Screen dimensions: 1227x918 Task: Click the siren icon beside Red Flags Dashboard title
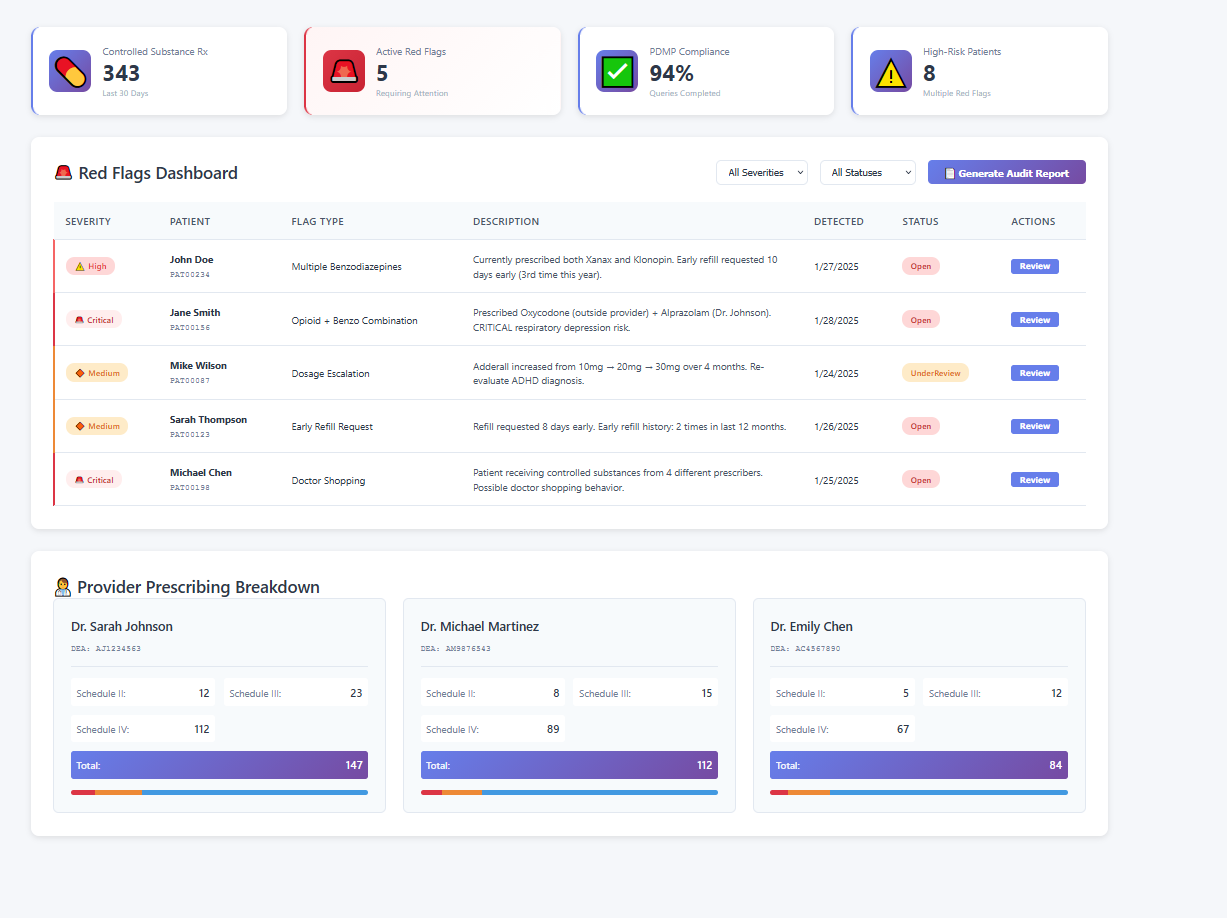coord(62,172)
